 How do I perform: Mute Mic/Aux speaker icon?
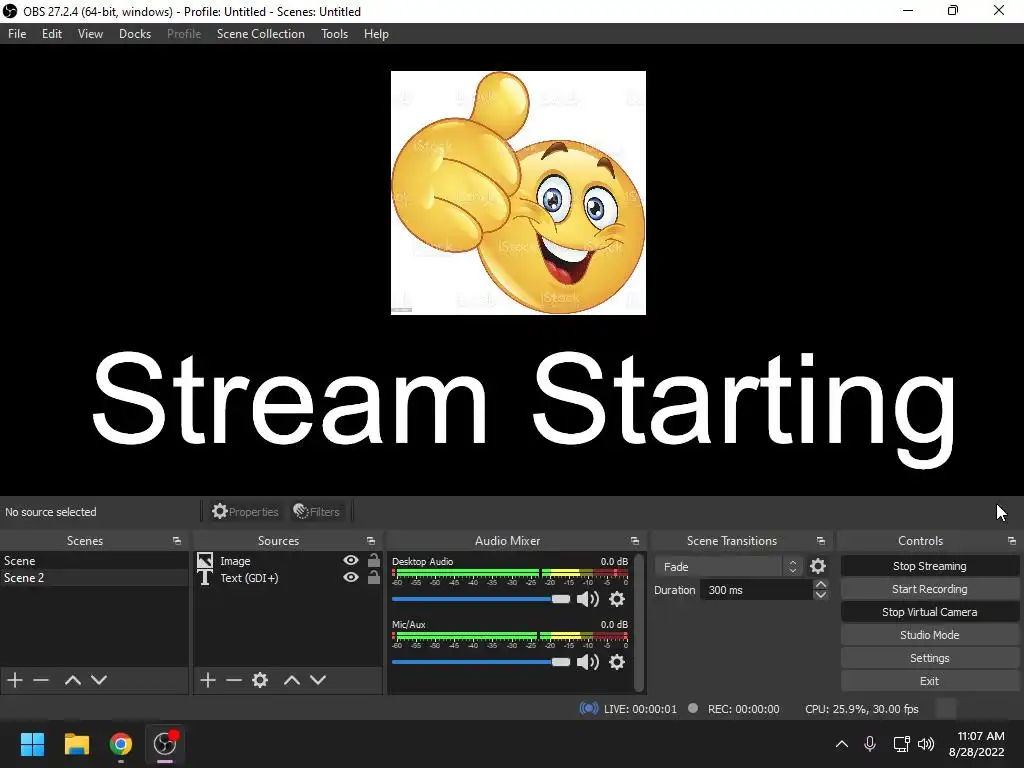[x=588, y=662]
